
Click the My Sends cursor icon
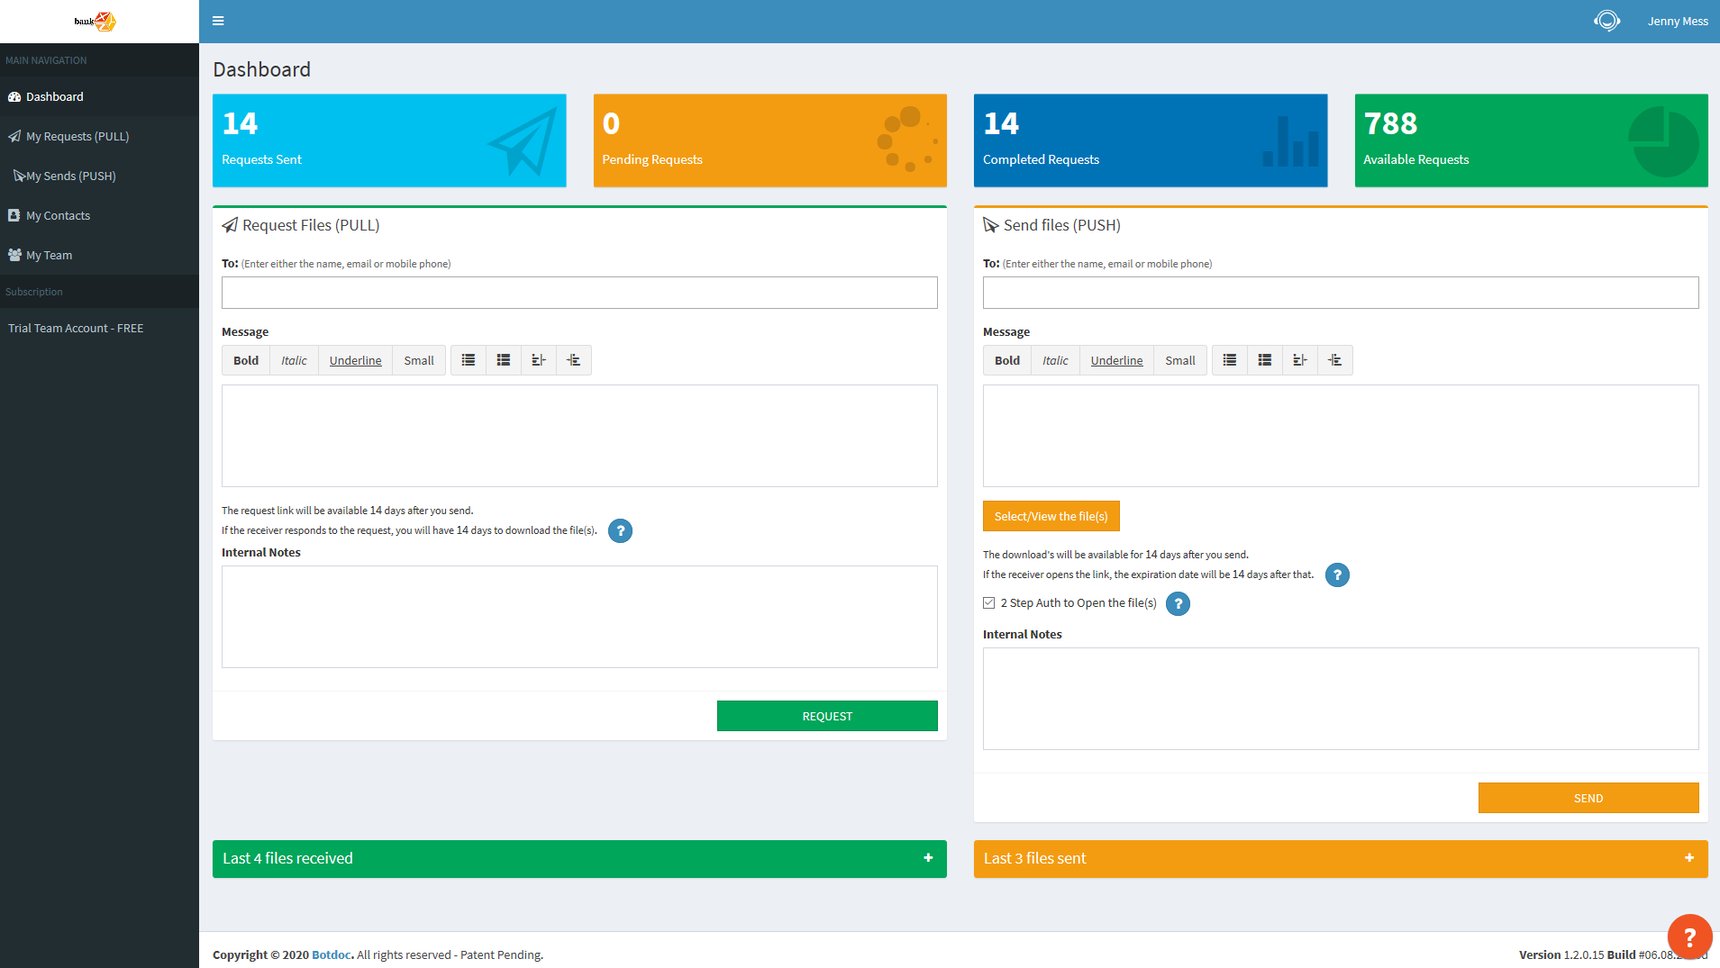19,176
